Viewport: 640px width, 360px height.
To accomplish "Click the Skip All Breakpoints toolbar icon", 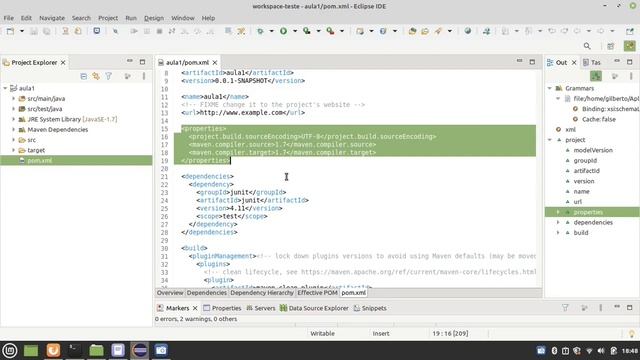I will click(116, 31).
